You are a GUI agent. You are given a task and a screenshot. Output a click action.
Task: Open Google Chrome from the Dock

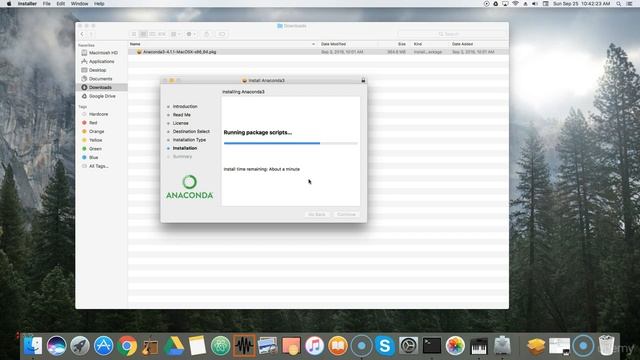pyautogui.click(x=127, y=346)
